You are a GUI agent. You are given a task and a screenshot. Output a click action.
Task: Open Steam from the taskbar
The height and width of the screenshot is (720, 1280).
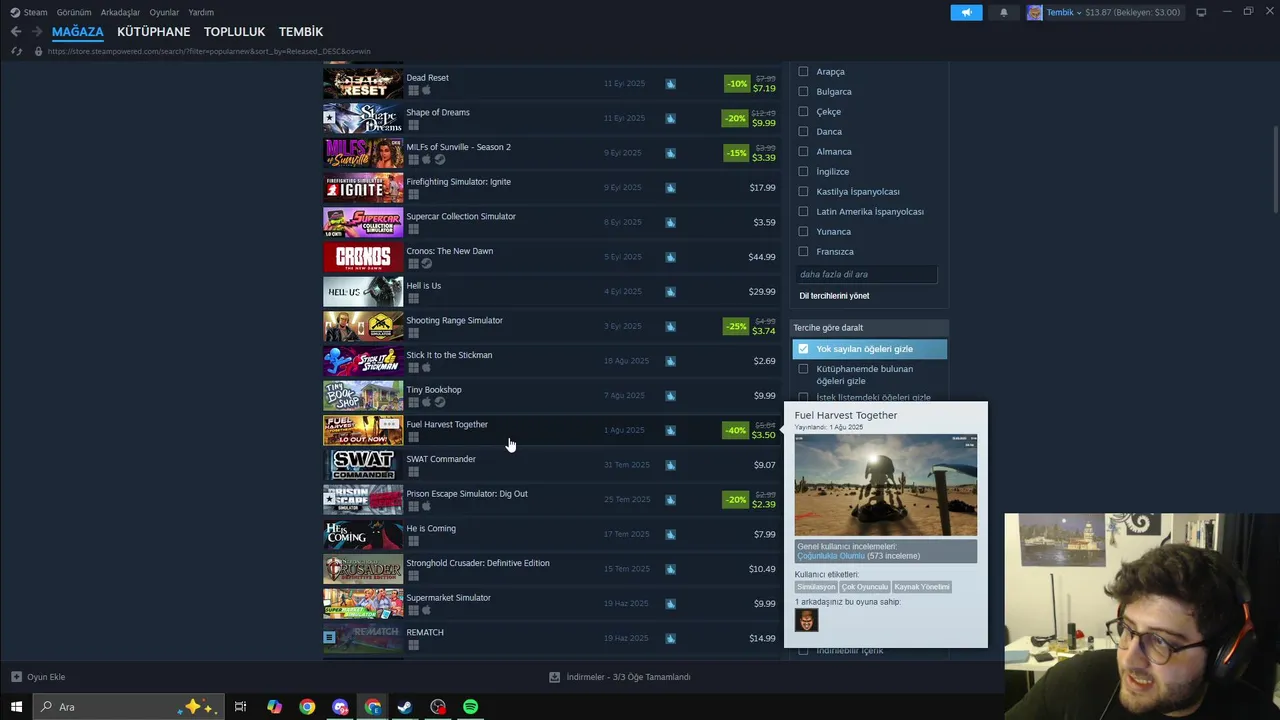pyautogui.click(x=405, y=707)
